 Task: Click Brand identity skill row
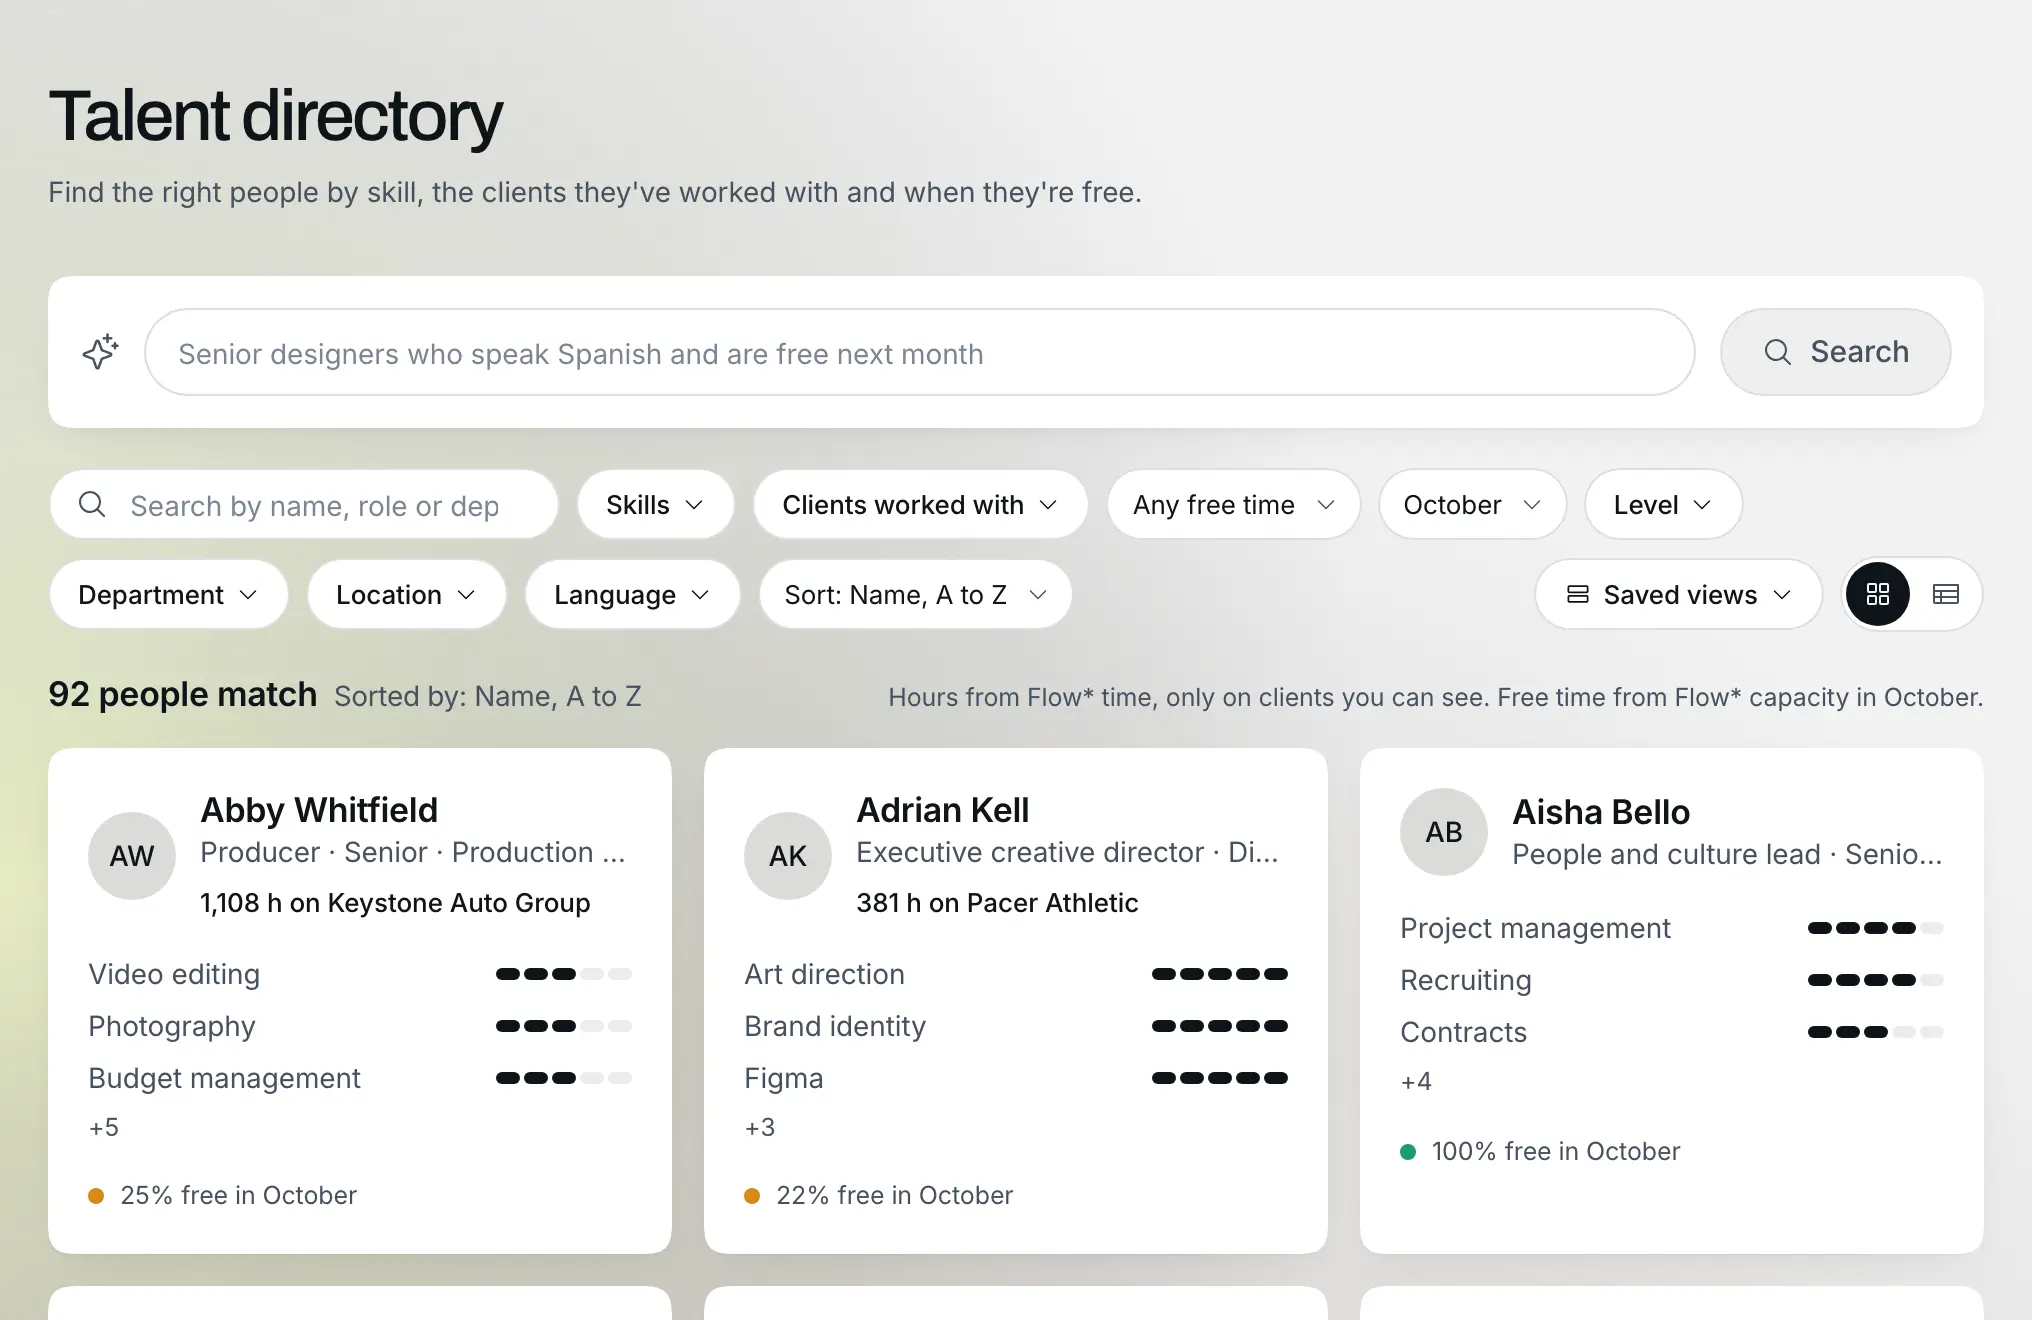pos(1016,1026)
